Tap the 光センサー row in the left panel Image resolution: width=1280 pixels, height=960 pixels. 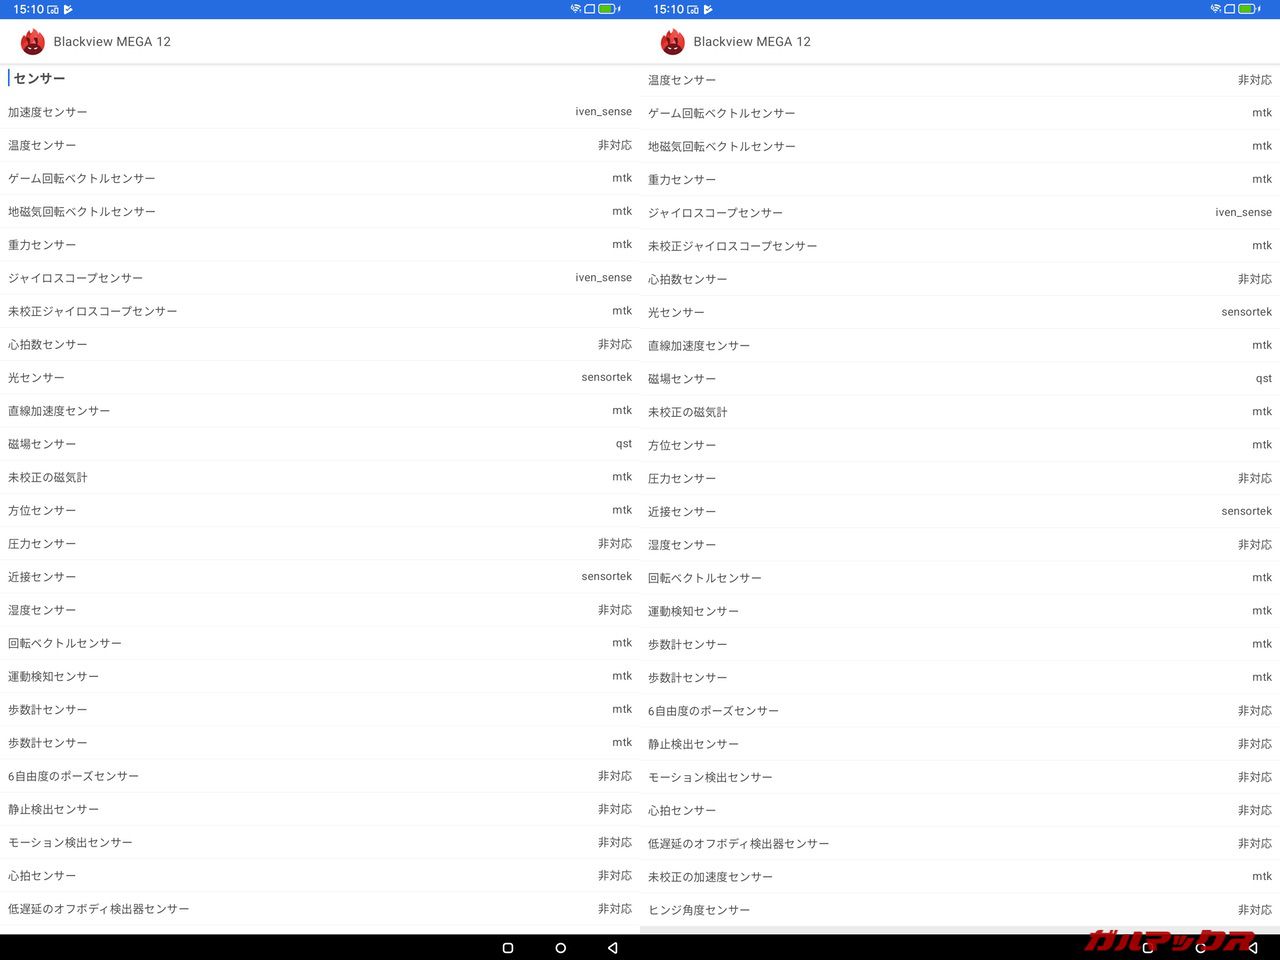320,378
